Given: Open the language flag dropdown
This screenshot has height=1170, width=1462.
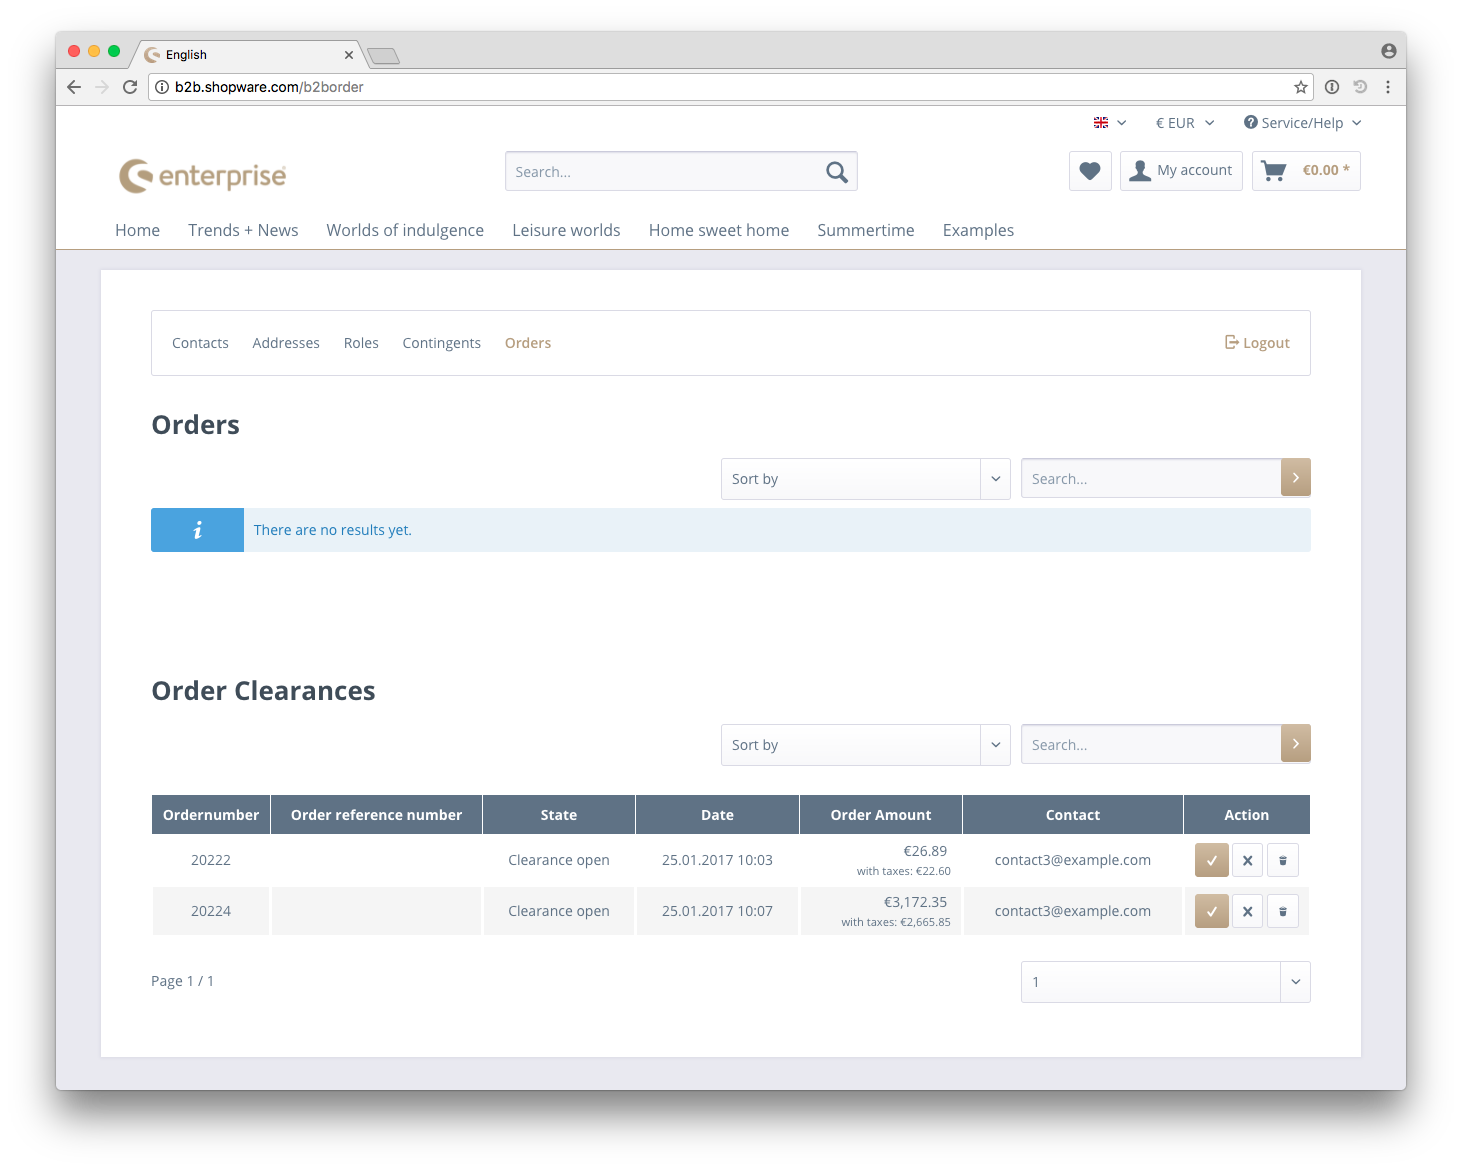Looking at the screenshot, I should 1109,123.
